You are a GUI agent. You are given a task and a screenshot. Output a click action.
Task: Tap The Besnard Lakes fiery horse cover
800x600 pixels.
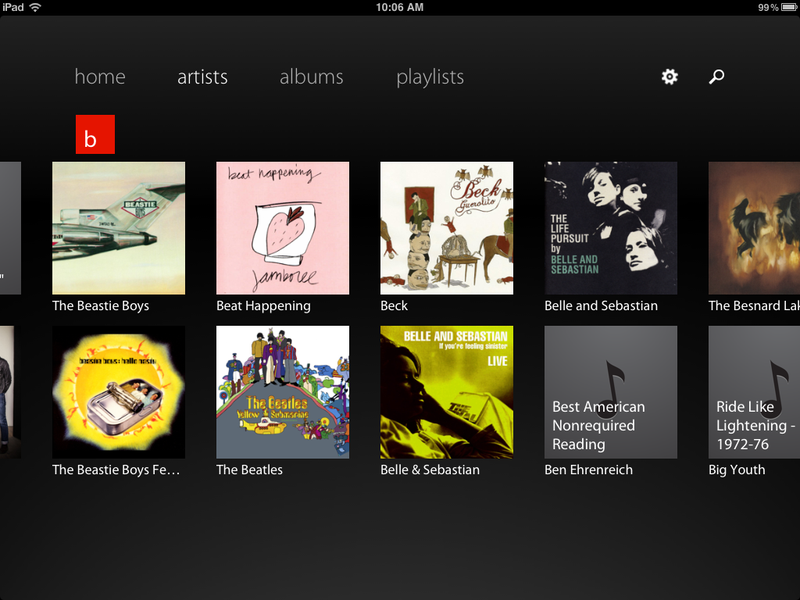tap(754, 228)
